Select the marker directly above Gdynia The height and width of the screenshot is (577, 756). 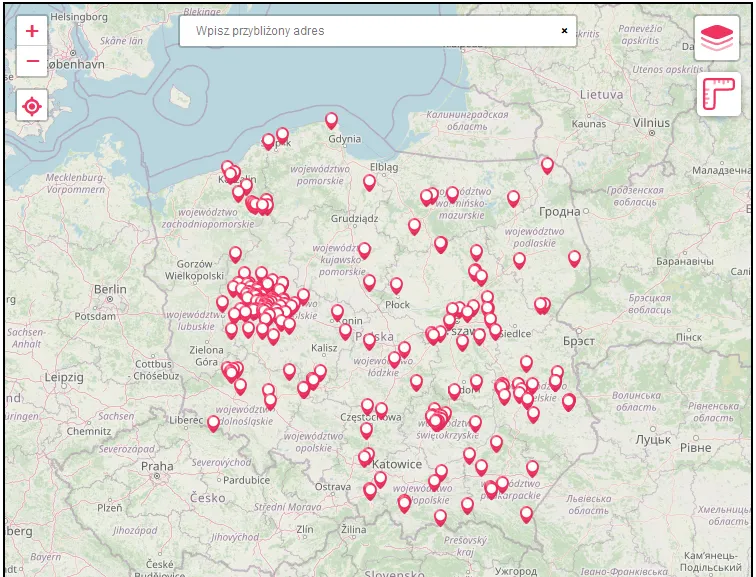pyautogui.click(x=331, y=120)
